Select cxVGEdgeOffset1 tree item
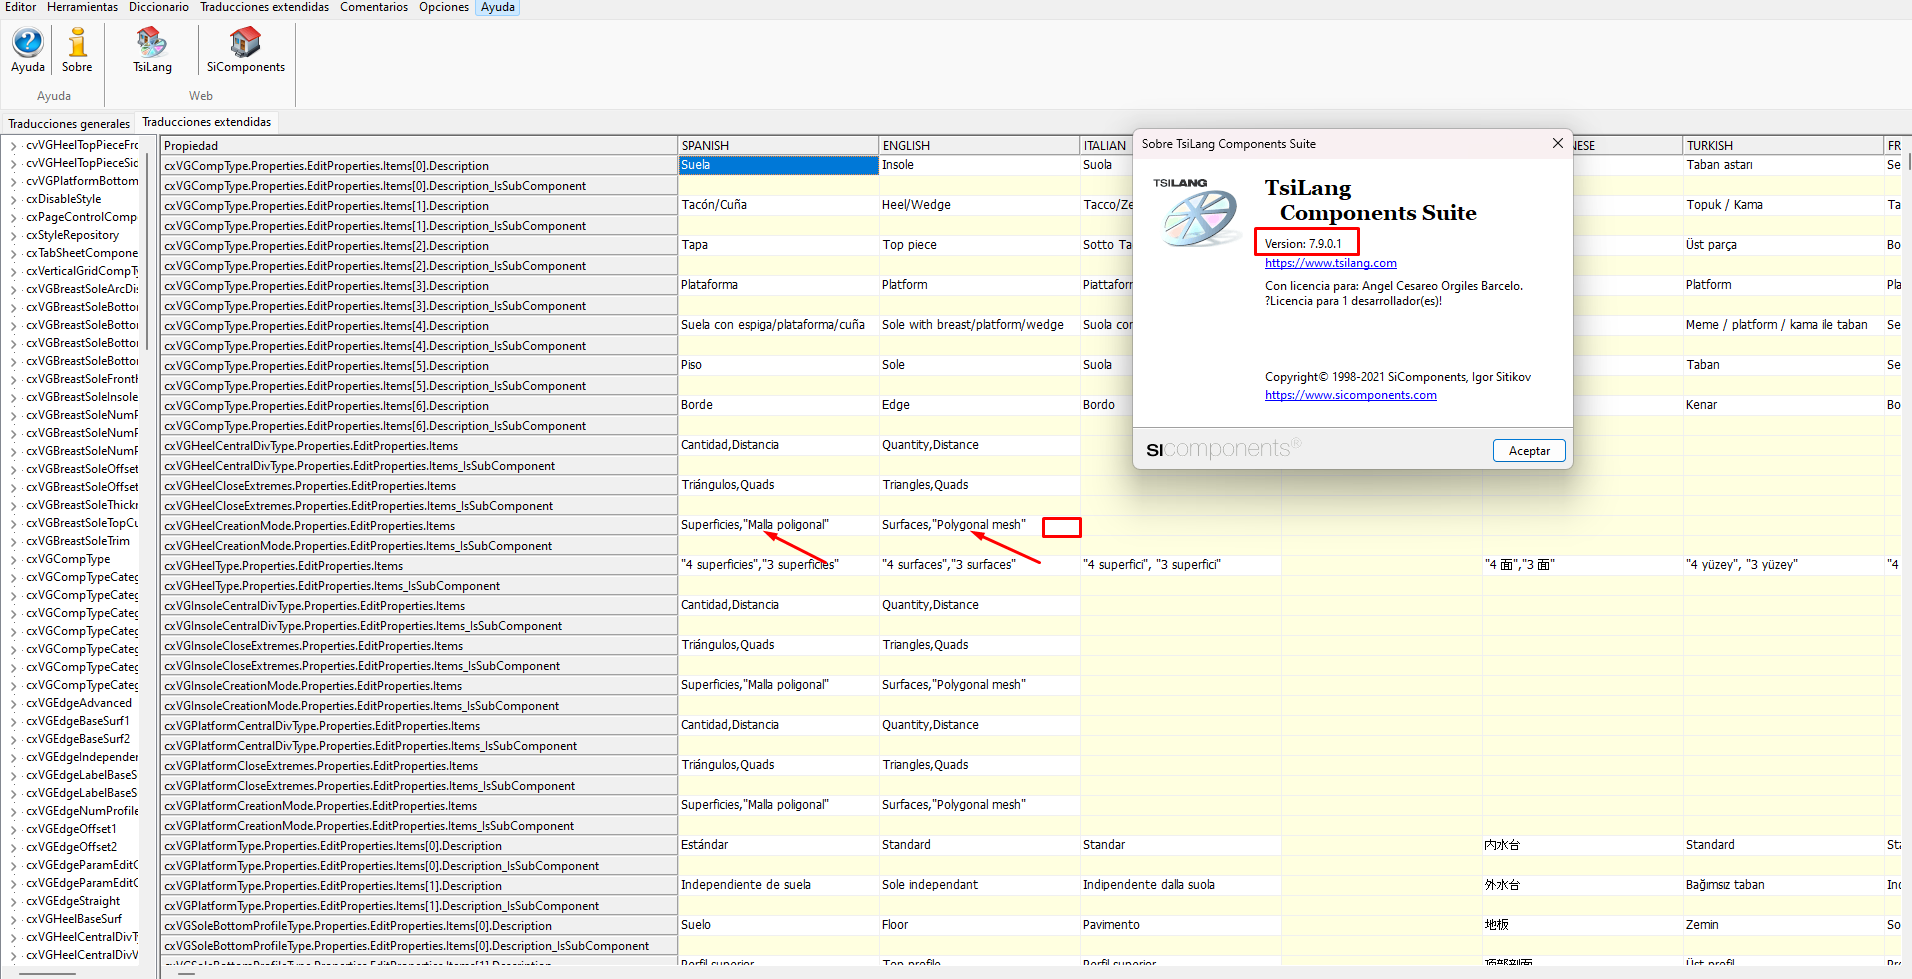The height and width of the screenshot is (979, 1912). (x=71, y=829)
